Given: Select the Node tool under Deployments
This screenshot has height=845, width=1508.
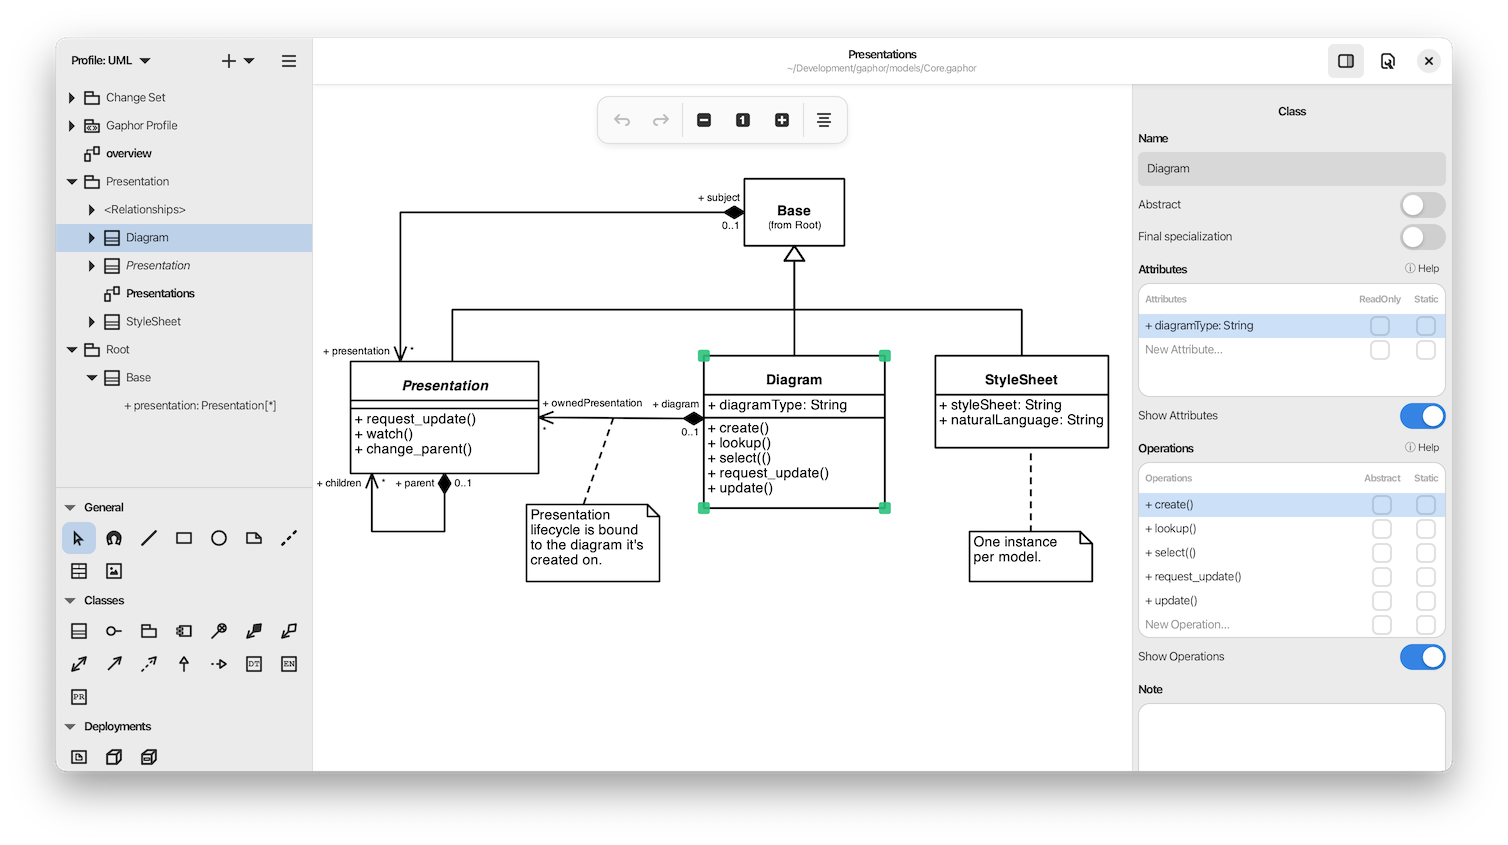Looking at the screenshot, I should pos(114,757).
